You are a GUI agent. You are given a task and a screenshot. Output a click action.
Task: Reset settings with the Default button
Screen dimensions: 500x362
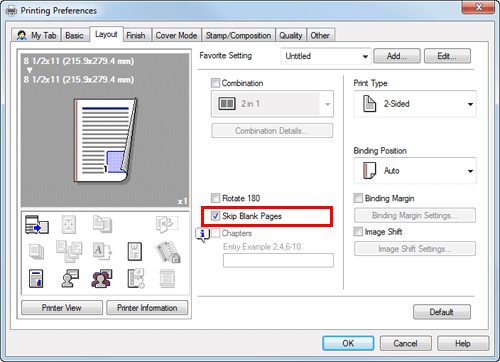(442, 312)
